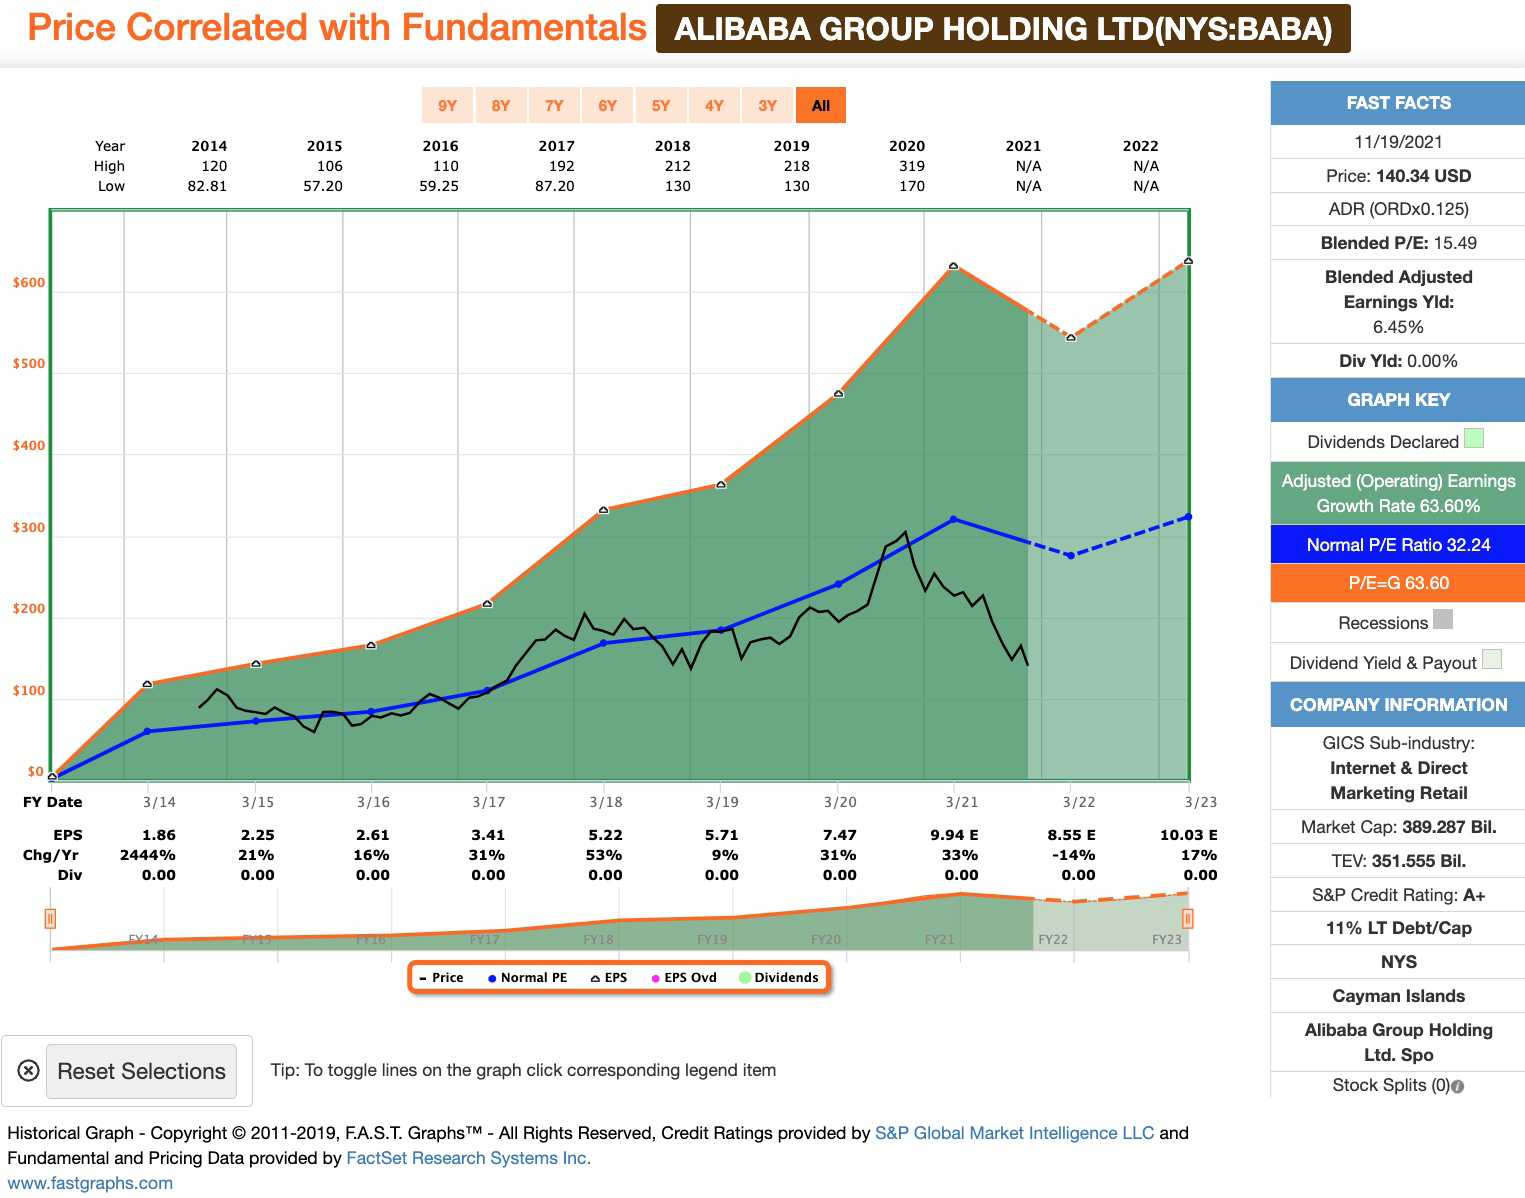Click the FY22 label in range navigator
Screen dimensions: 1525x1198
tap(1053, 940)
